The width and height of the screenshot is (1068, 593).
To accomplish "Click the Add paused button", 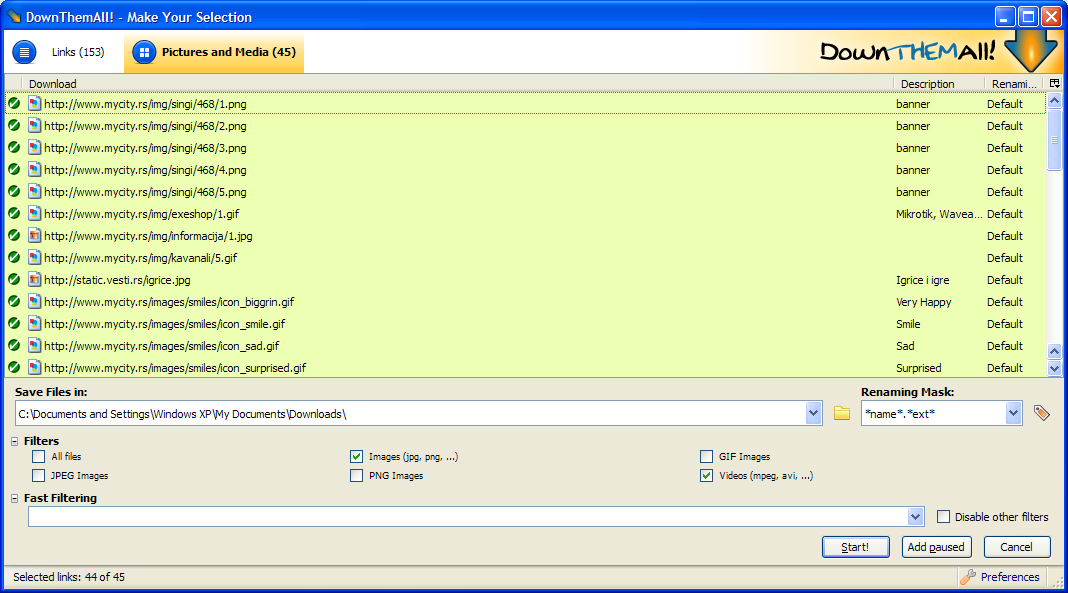I will [936, 547].
